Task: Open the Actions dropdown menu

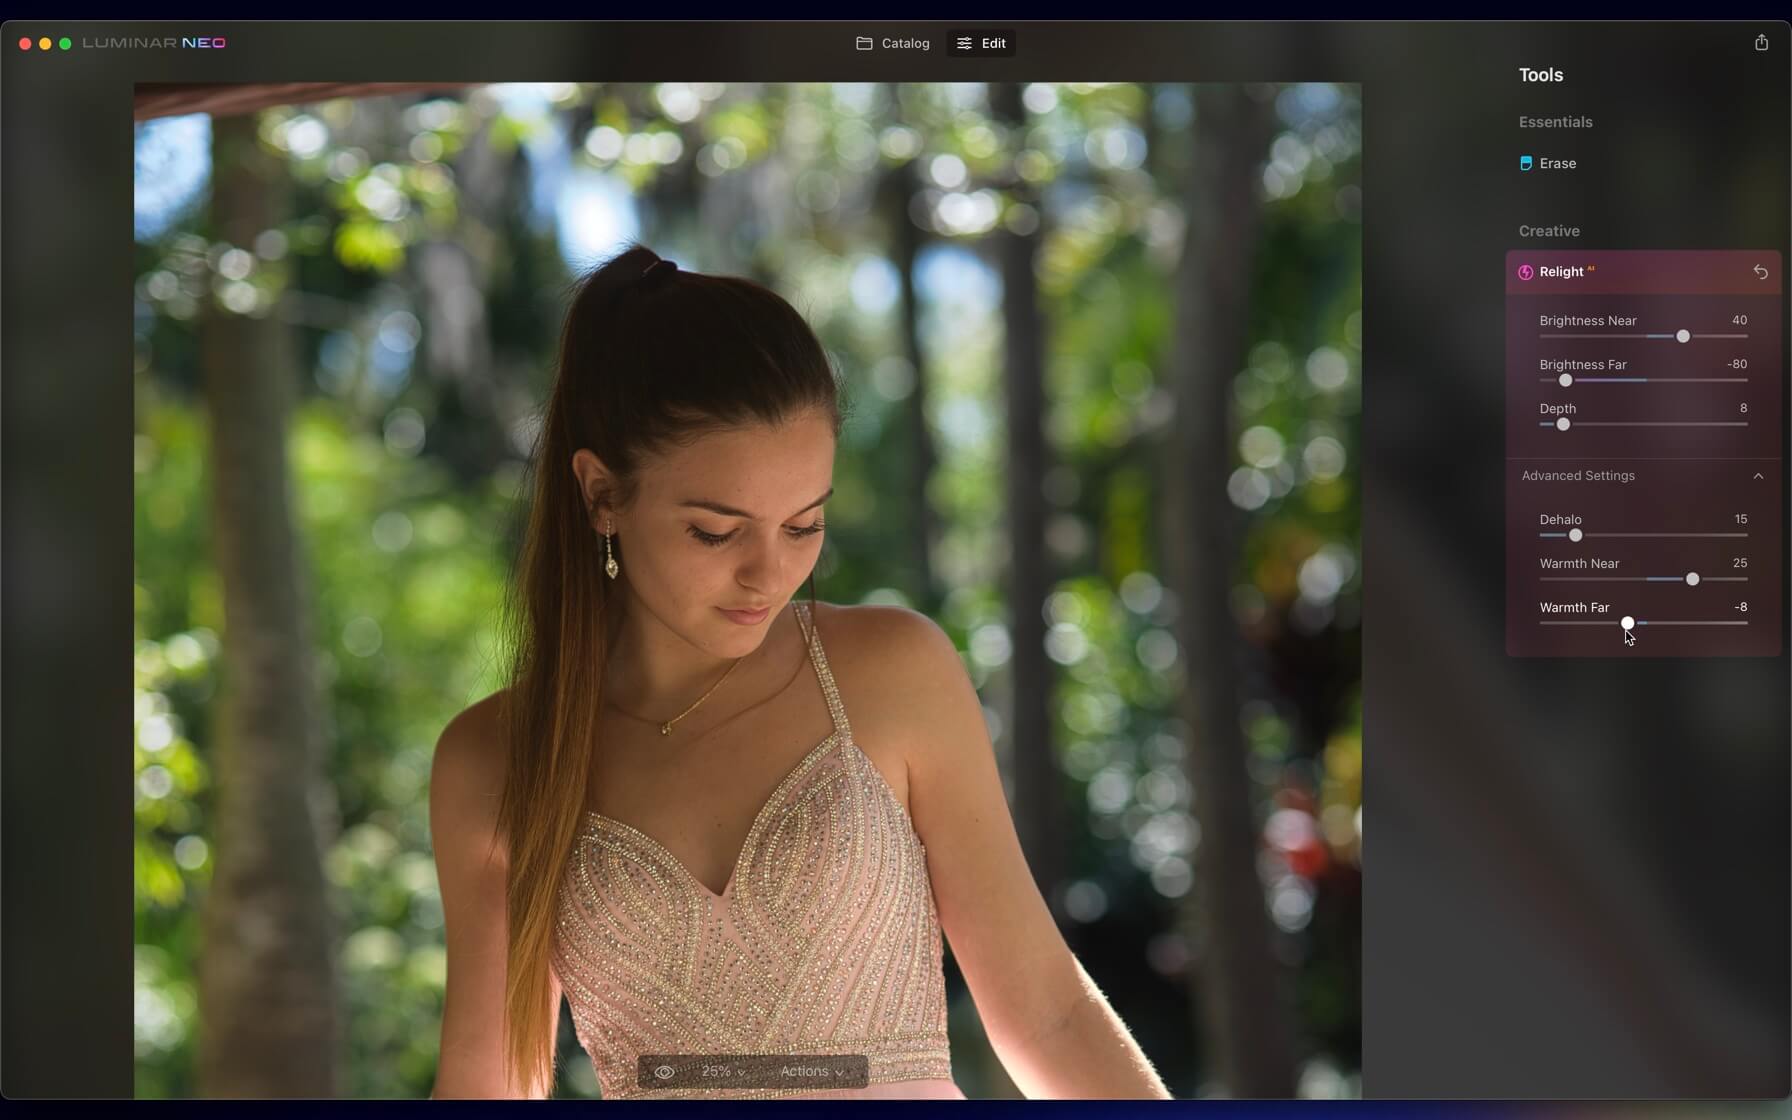Action: coord(811,1071)
